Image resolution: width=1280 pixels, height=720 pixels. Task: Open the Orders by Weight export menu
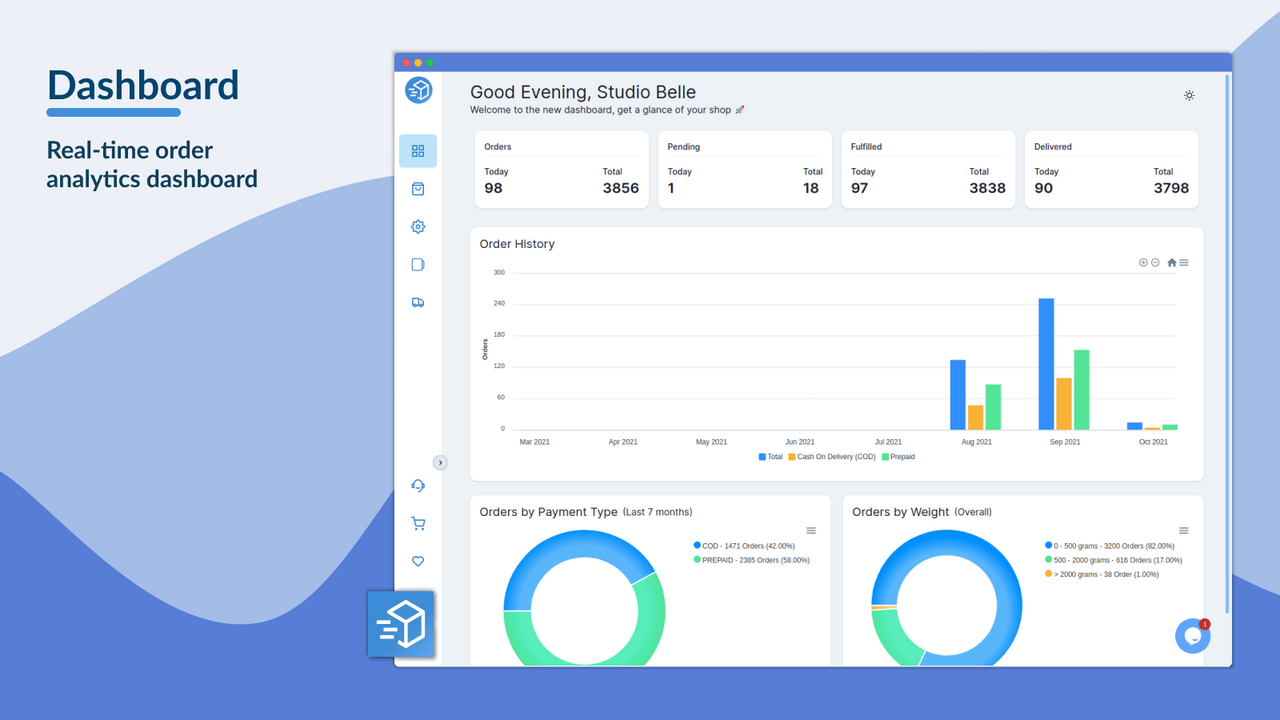[1184, 531]
